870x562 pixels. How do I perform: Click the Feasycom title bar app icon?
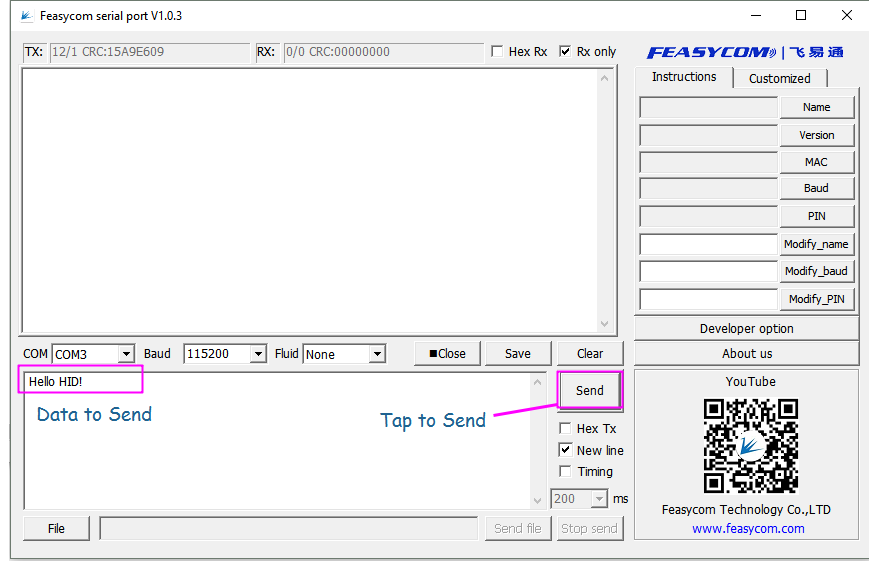pos(26,16)
